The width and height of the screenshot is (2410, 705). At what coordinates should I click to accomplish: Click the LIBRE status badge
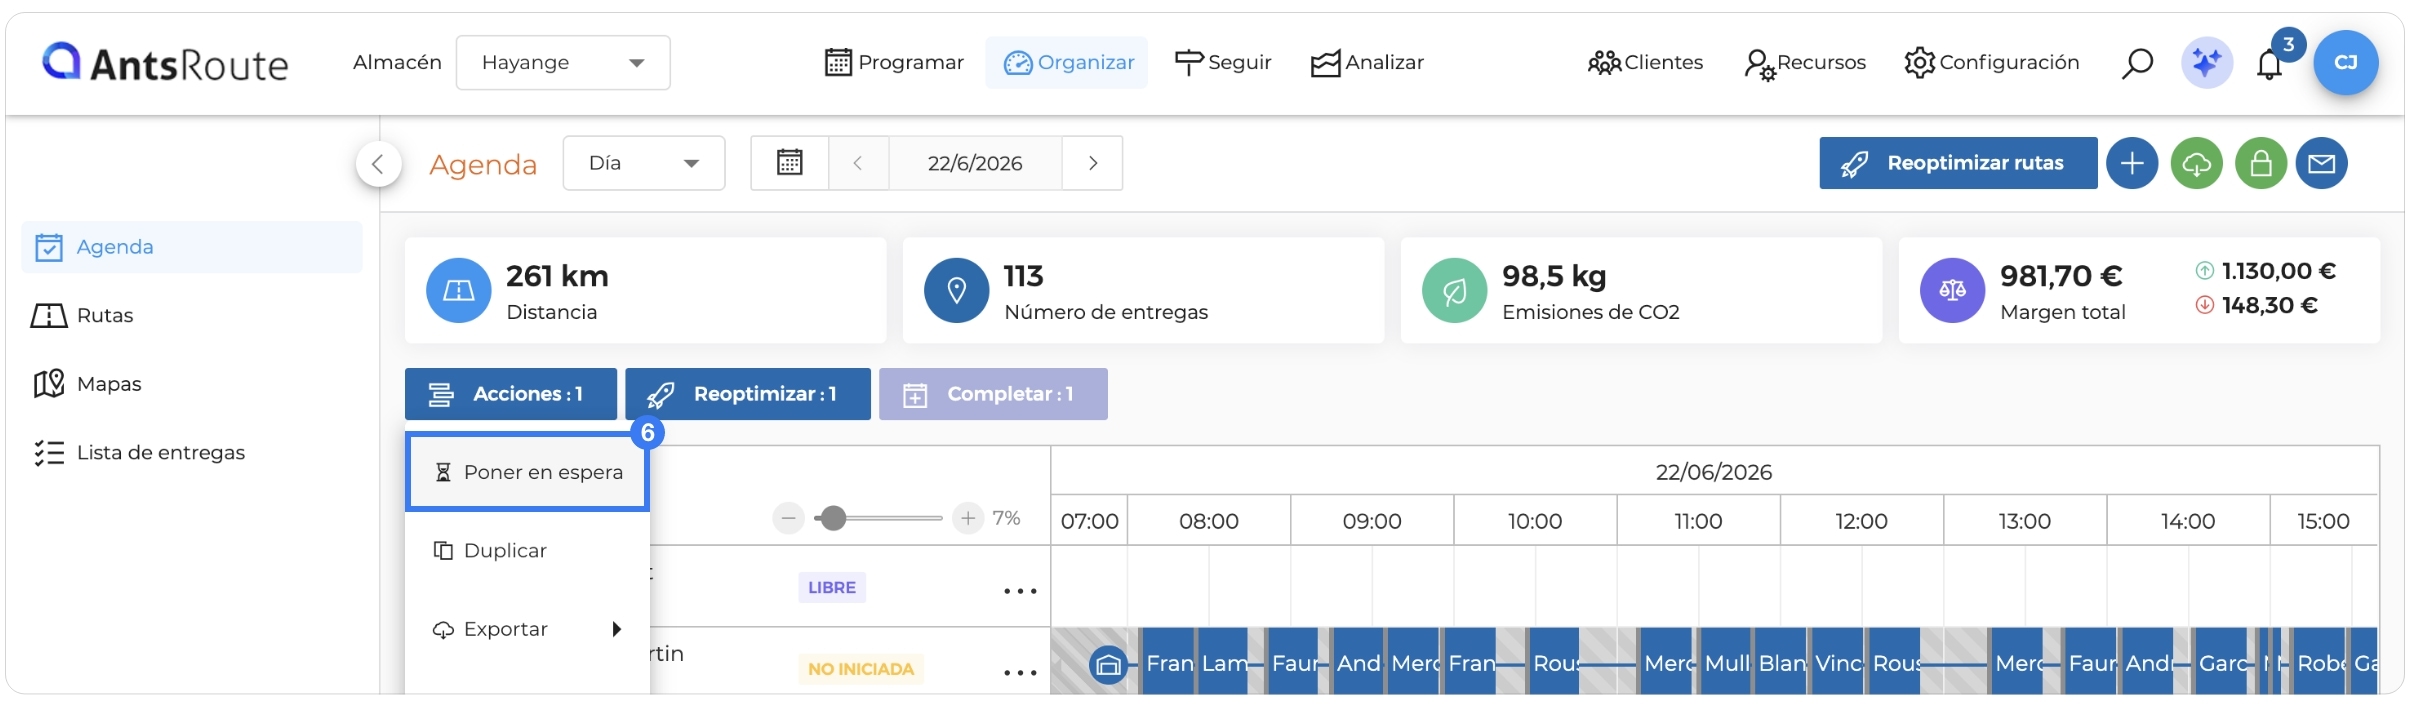[832, 588]
